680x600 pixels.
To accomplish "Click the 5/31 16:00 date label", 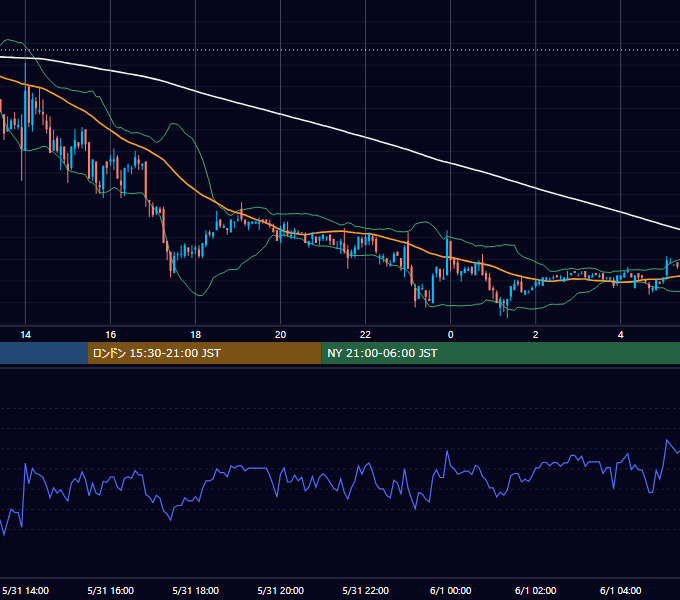I will [111, 590].
